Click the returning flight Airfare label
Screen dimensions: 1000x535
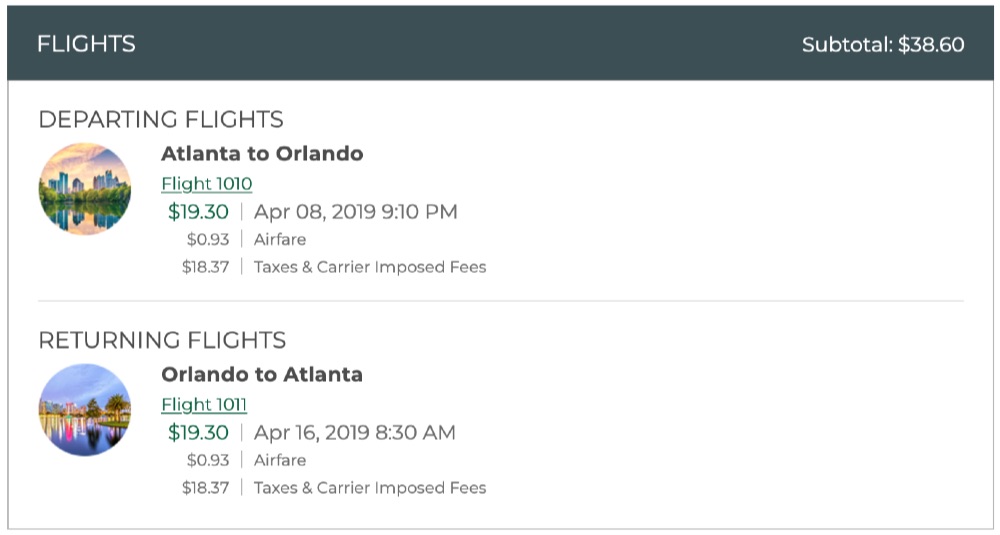[280, 461]
